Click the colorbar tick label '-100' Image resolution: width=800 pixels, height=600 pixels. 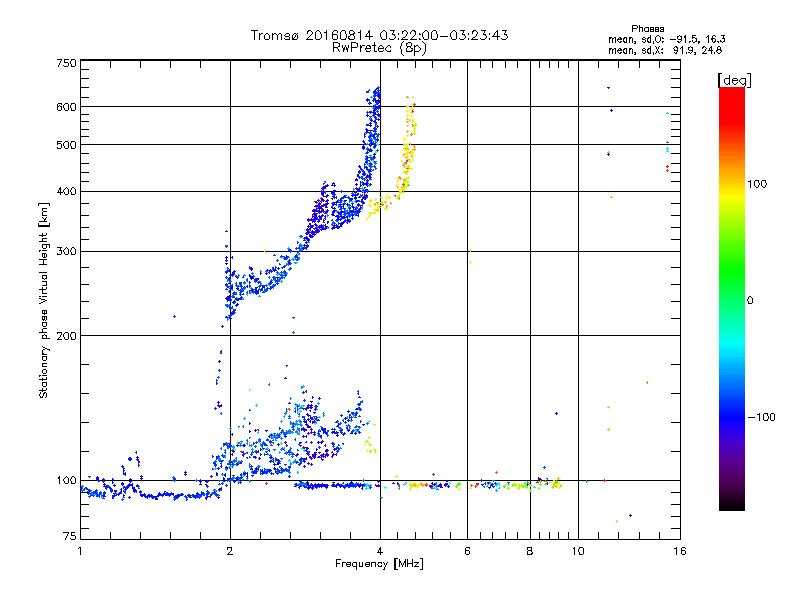coord(761,417)
